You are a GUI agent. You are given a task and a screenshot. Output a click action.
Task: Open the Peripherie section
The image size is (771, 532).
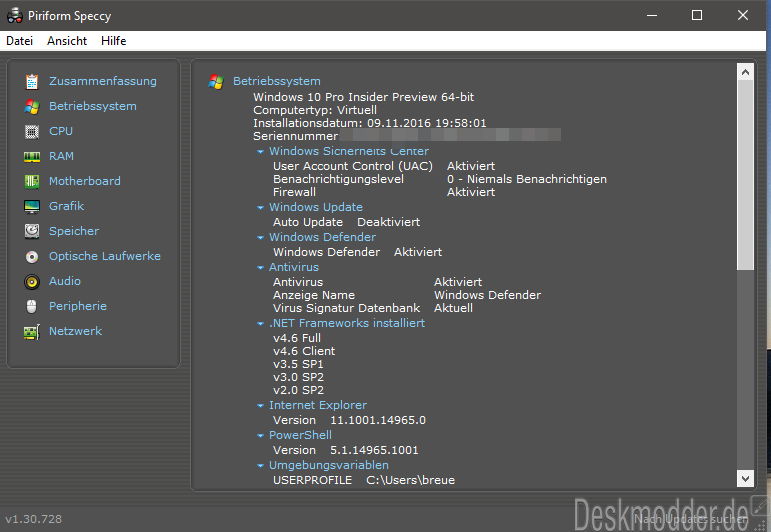point(78,306)
